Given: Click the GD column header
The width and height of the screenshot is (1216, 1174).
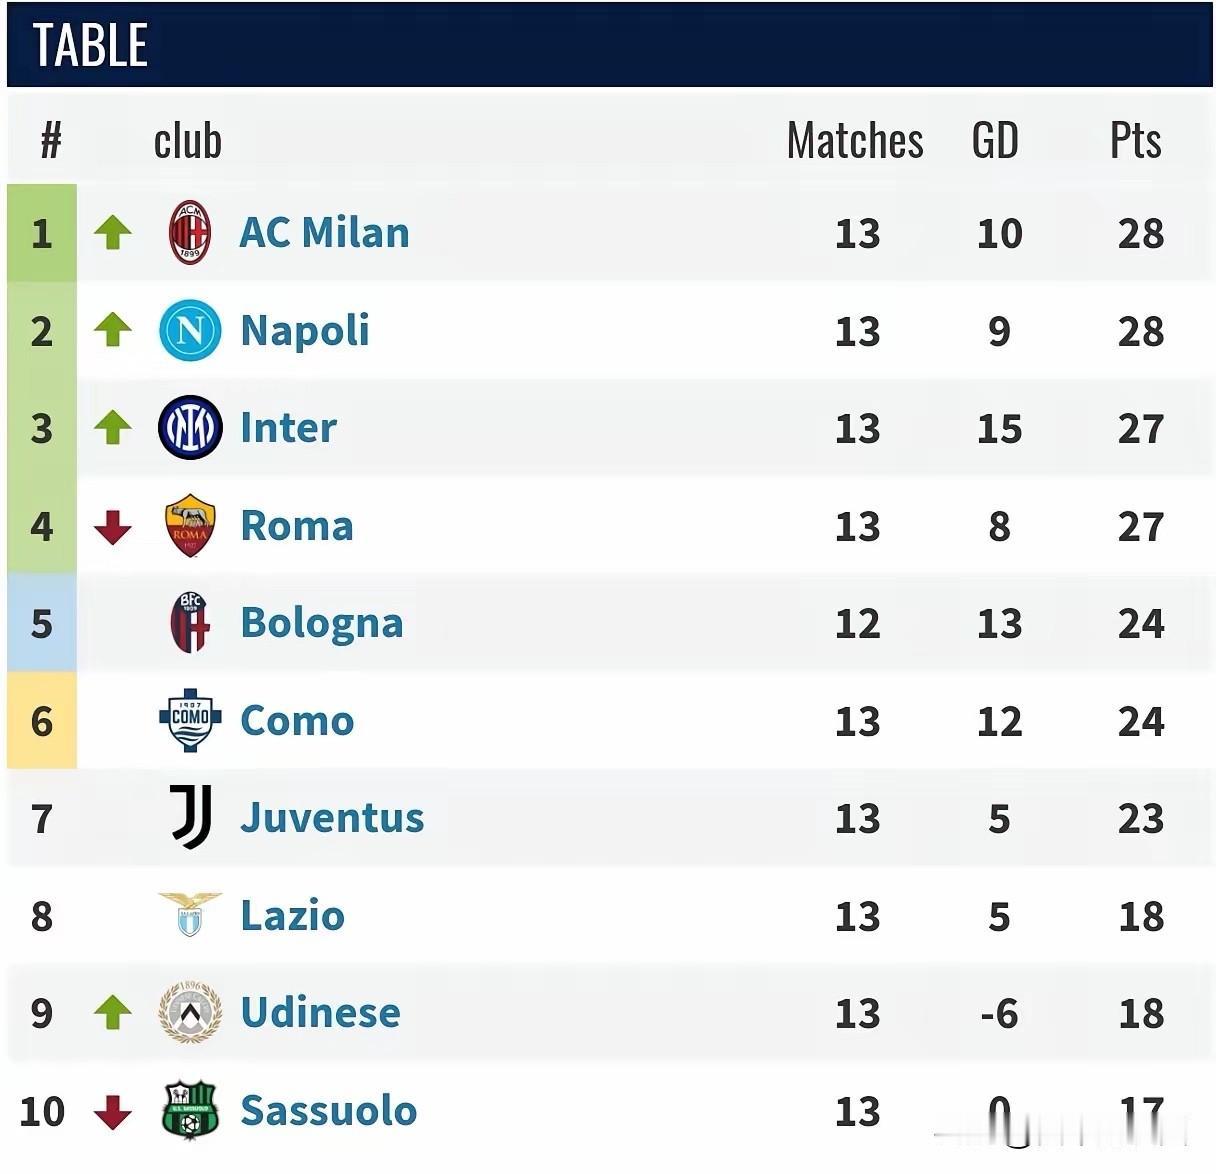Looking at the screenshot, I should click(x=994, y=140).
